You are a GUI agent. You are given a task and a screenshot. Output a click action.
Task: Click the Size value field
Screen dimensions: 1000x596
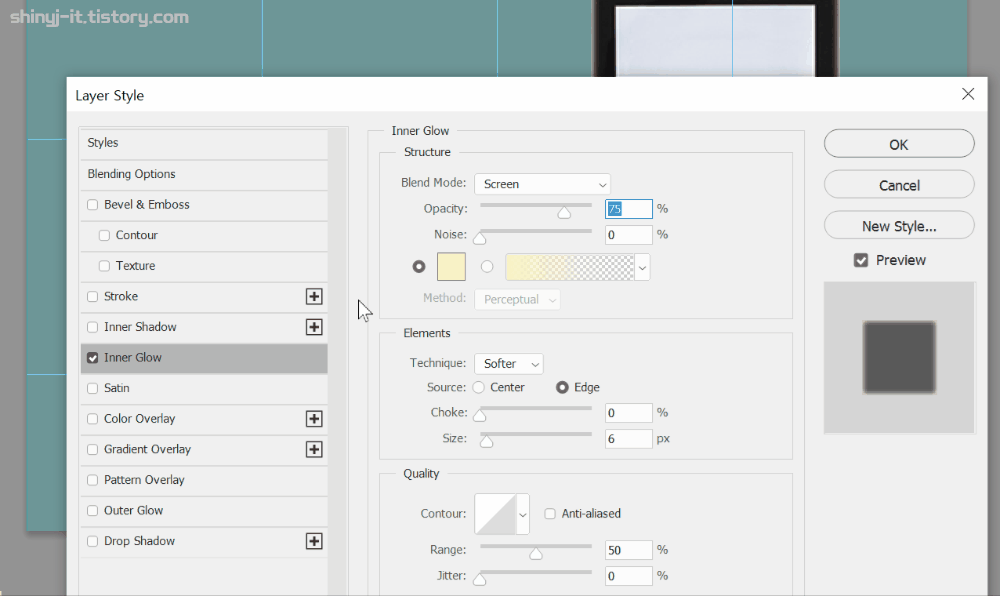coord(629,439)
